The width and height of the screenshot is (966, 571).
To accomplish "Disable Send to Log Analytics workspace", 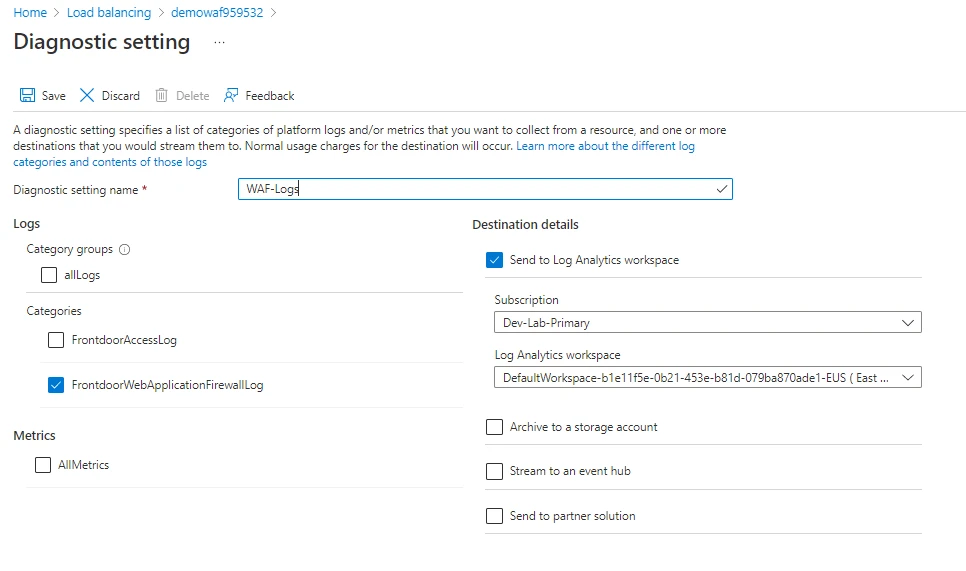I will coord(494,260).
